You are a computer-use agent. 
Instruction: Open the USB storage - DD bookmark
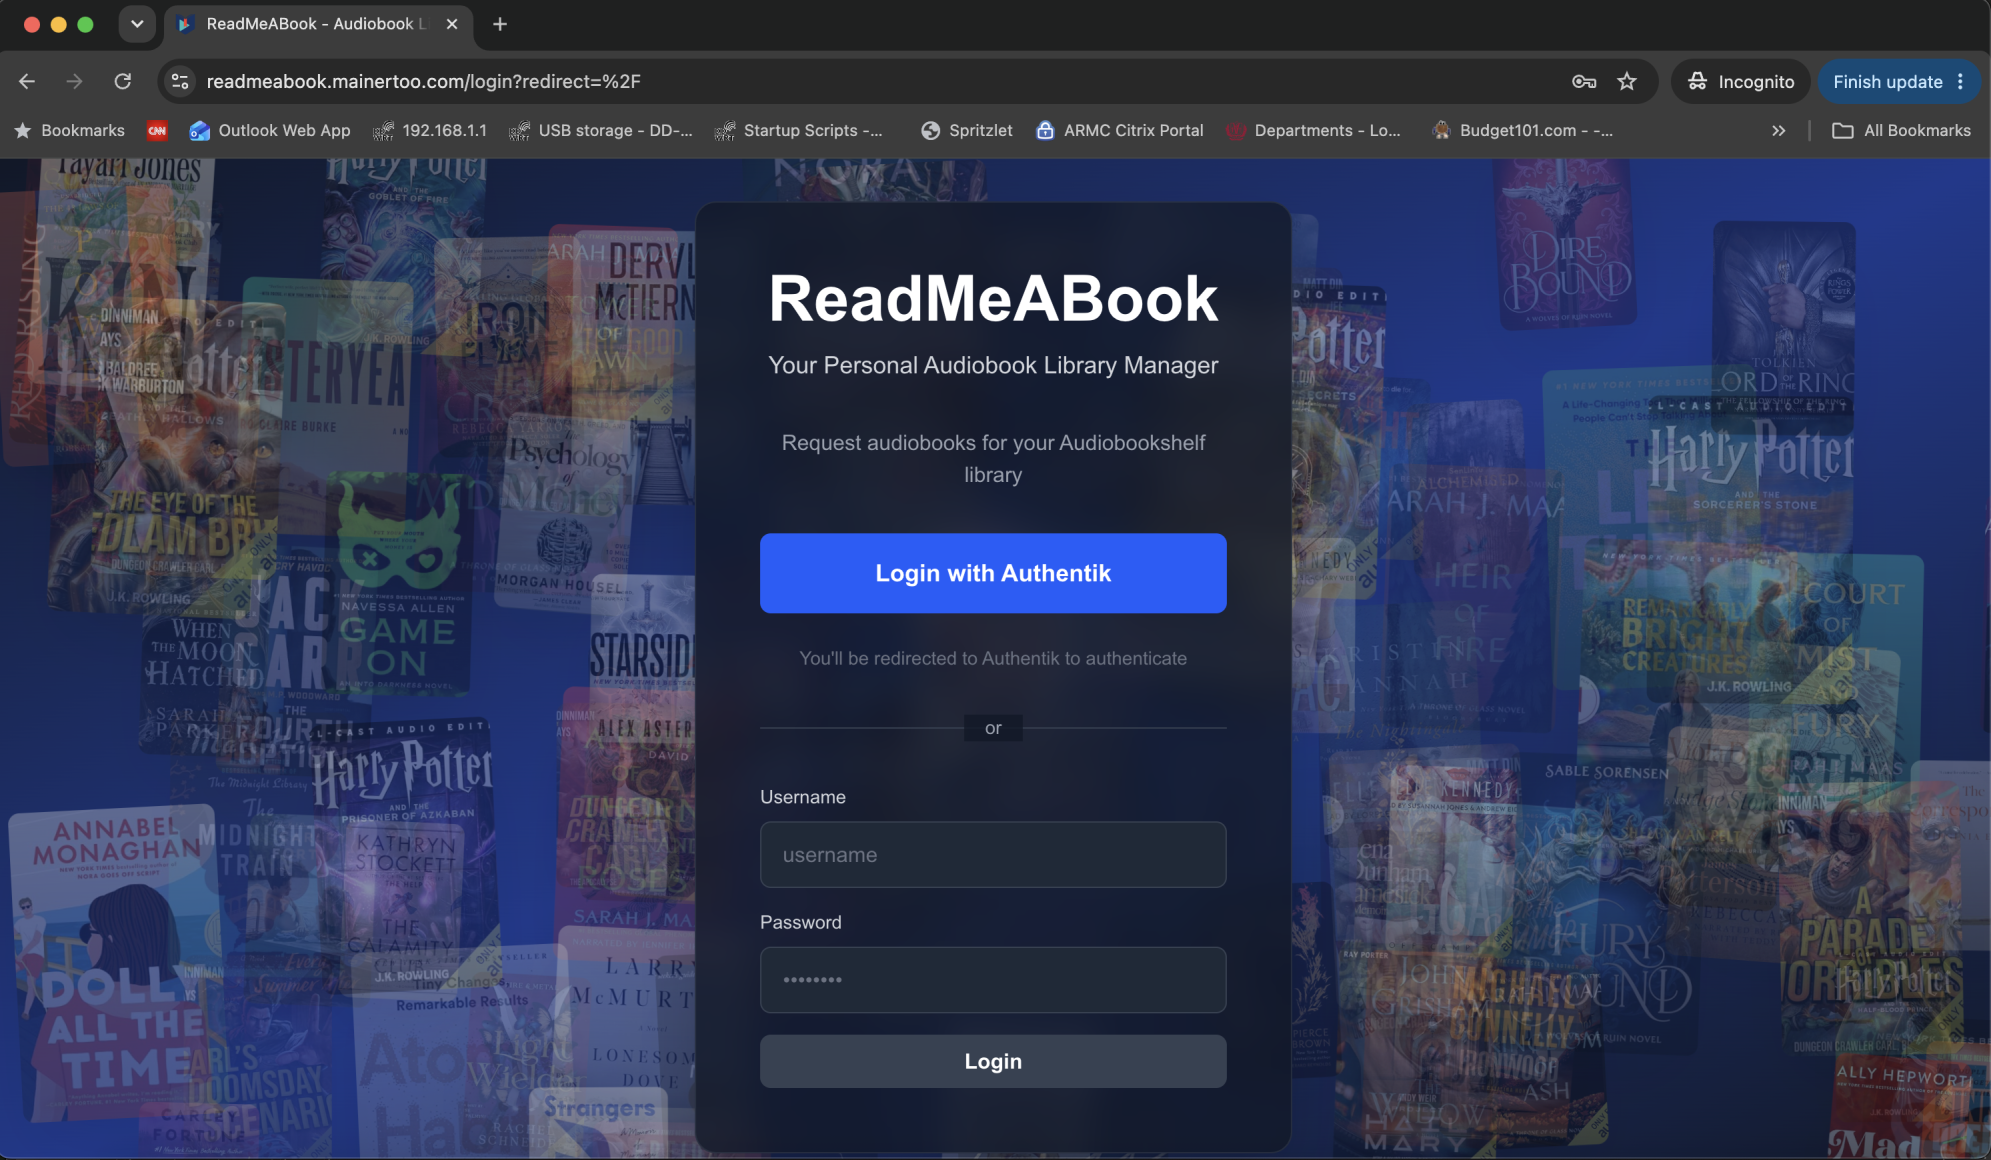click(x=600, y=130)
